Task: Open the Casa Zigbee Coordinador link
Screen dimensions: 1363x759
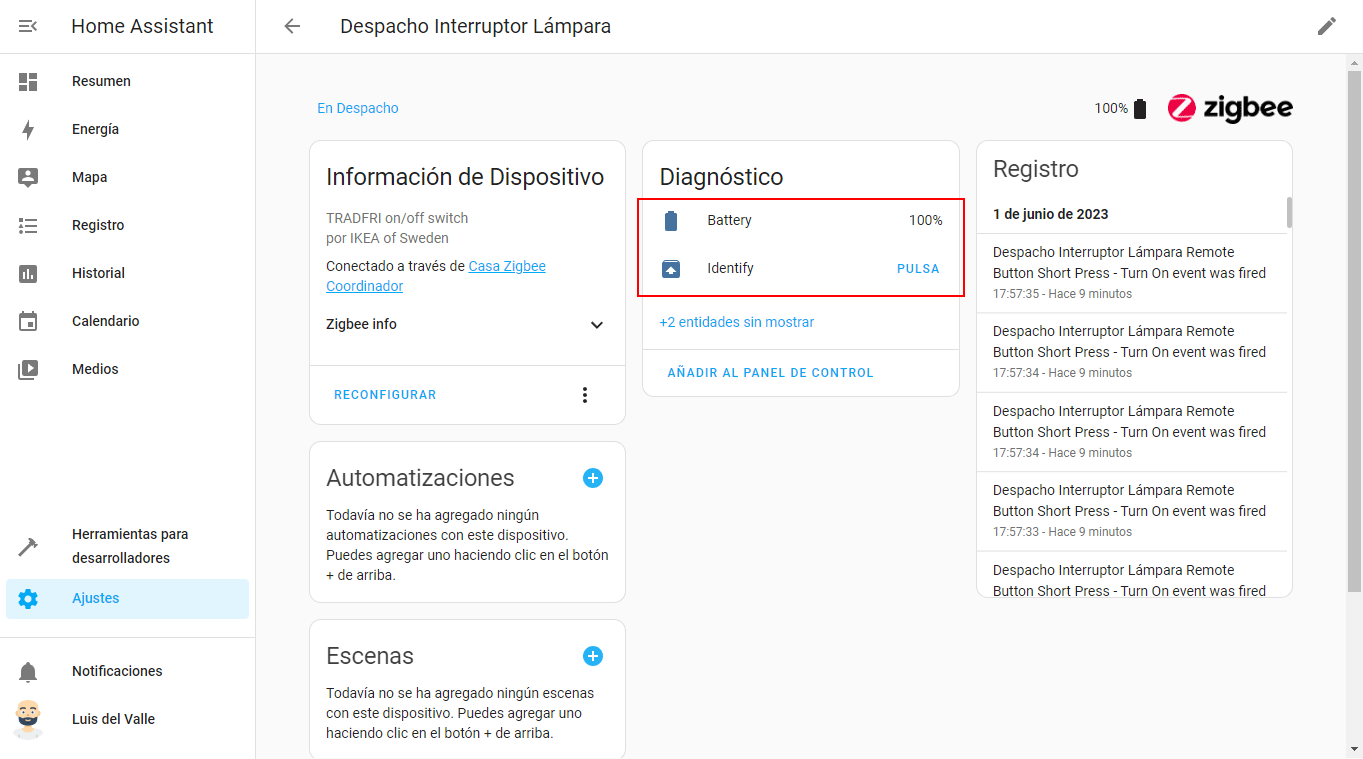Action: (506, 267)
